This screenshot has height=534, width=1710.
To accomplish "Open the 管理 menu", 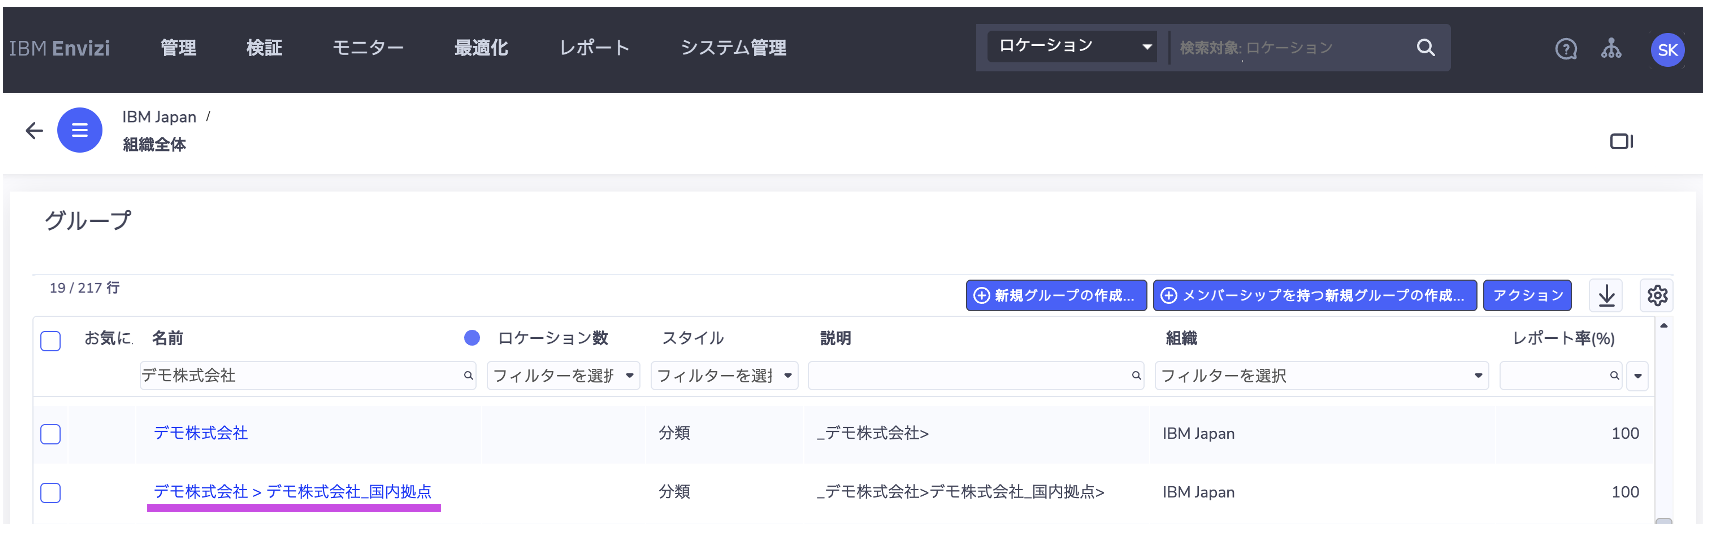I will [x=178, y=48].
